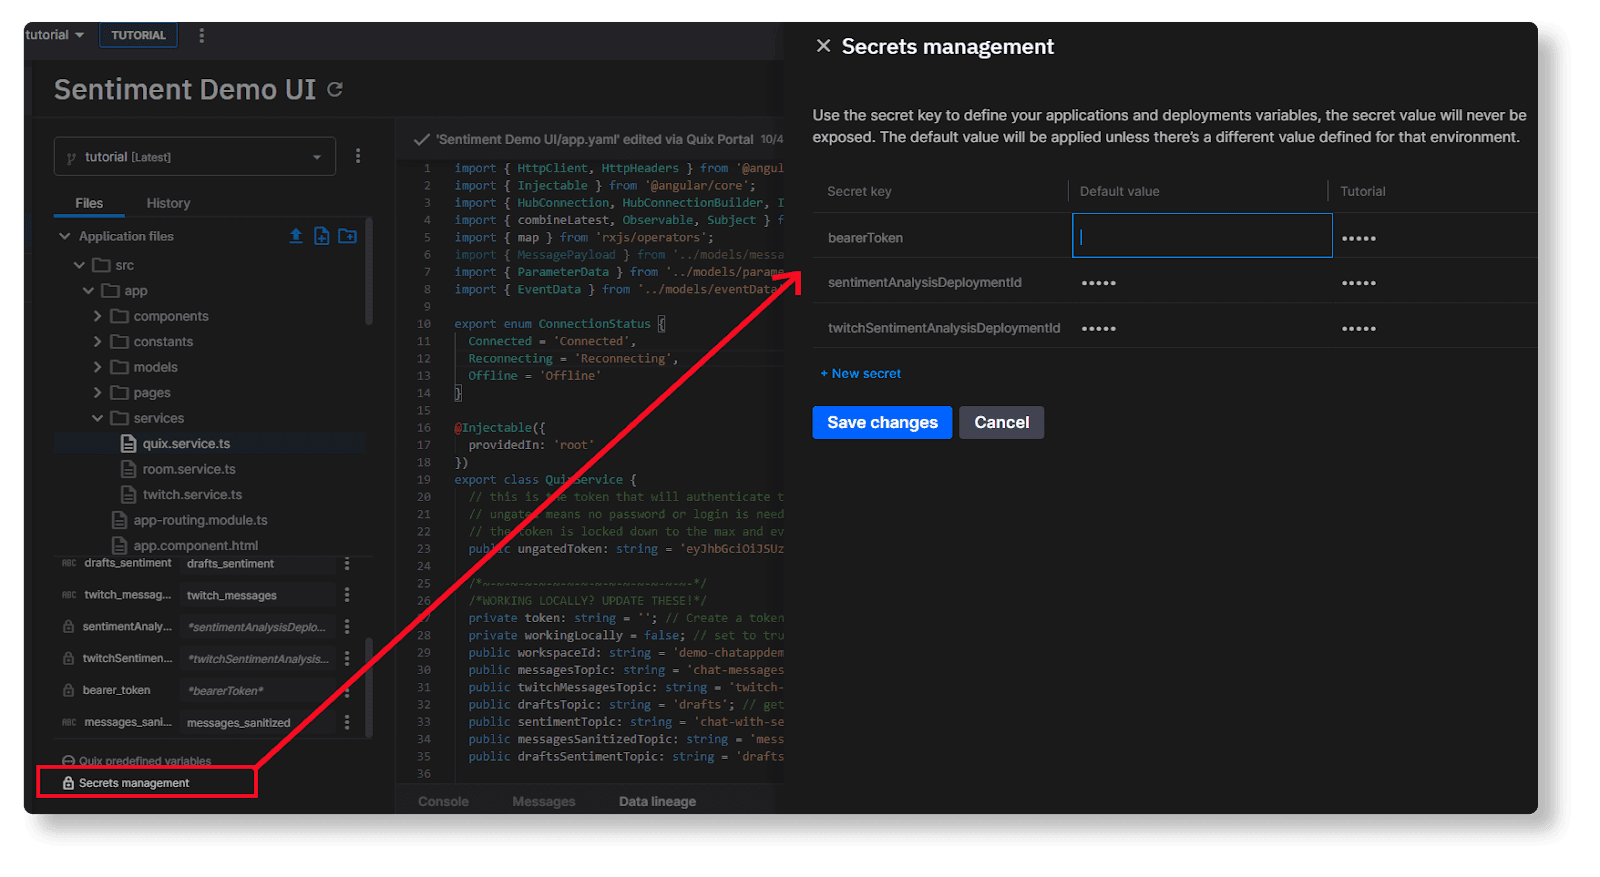
Task: Open the tutorial environment dropdown in top bar
Action: coord(55,35)
